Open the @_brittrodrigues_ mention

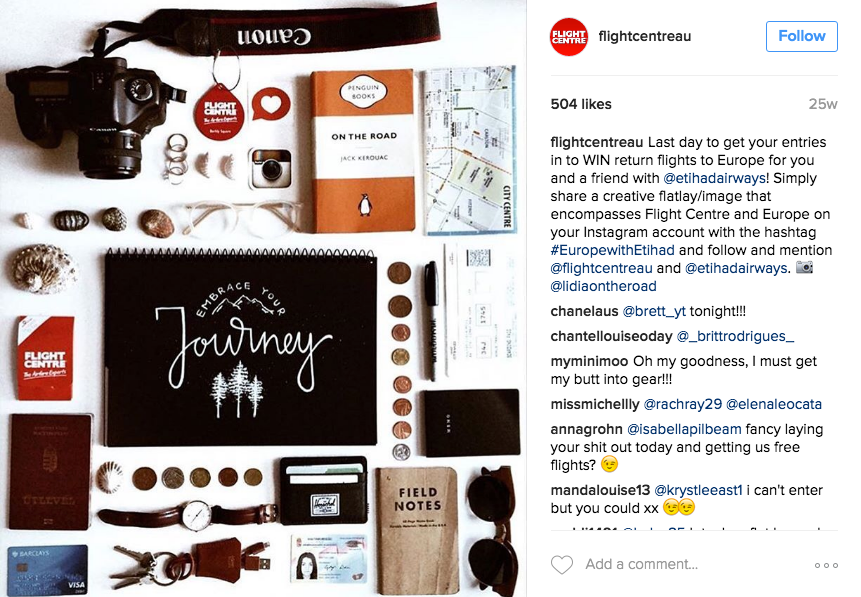coord(735,336)
